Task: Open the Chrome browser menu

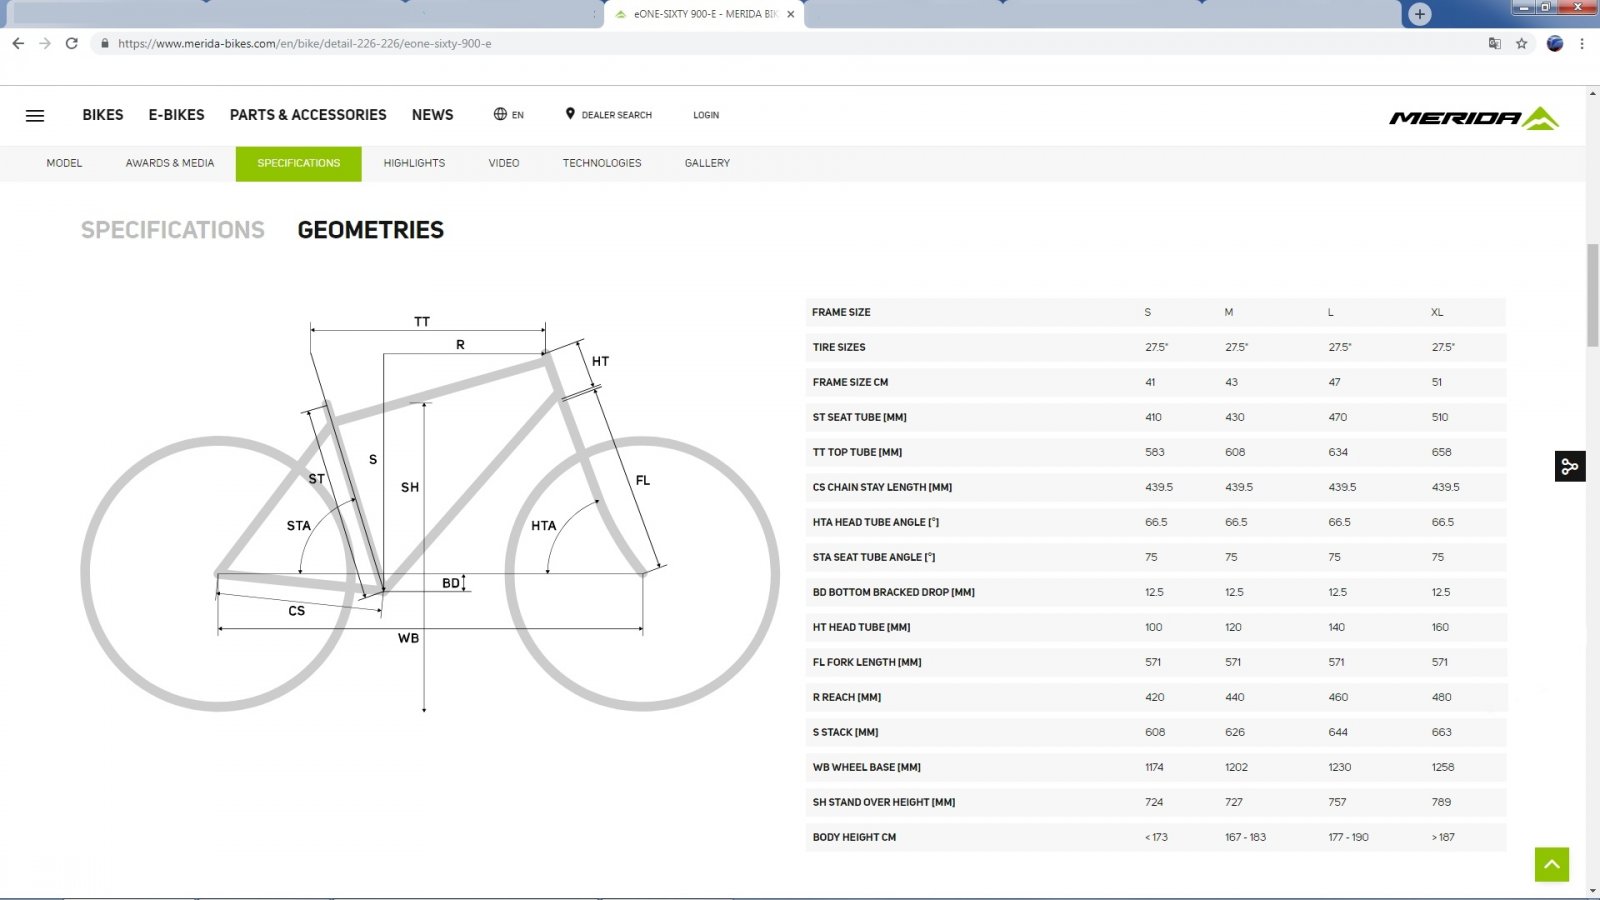Action: click(x=1581, y=43)
